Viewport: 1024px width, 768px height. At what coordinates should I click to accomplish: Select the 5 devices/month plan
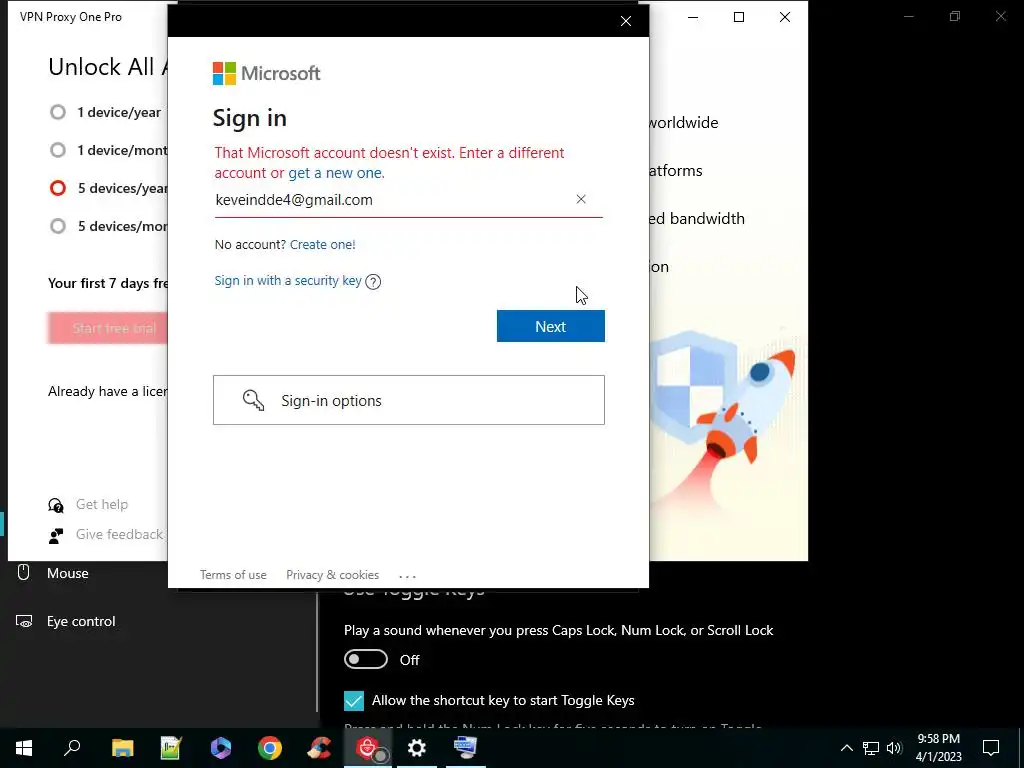click(x=58, y=226)
